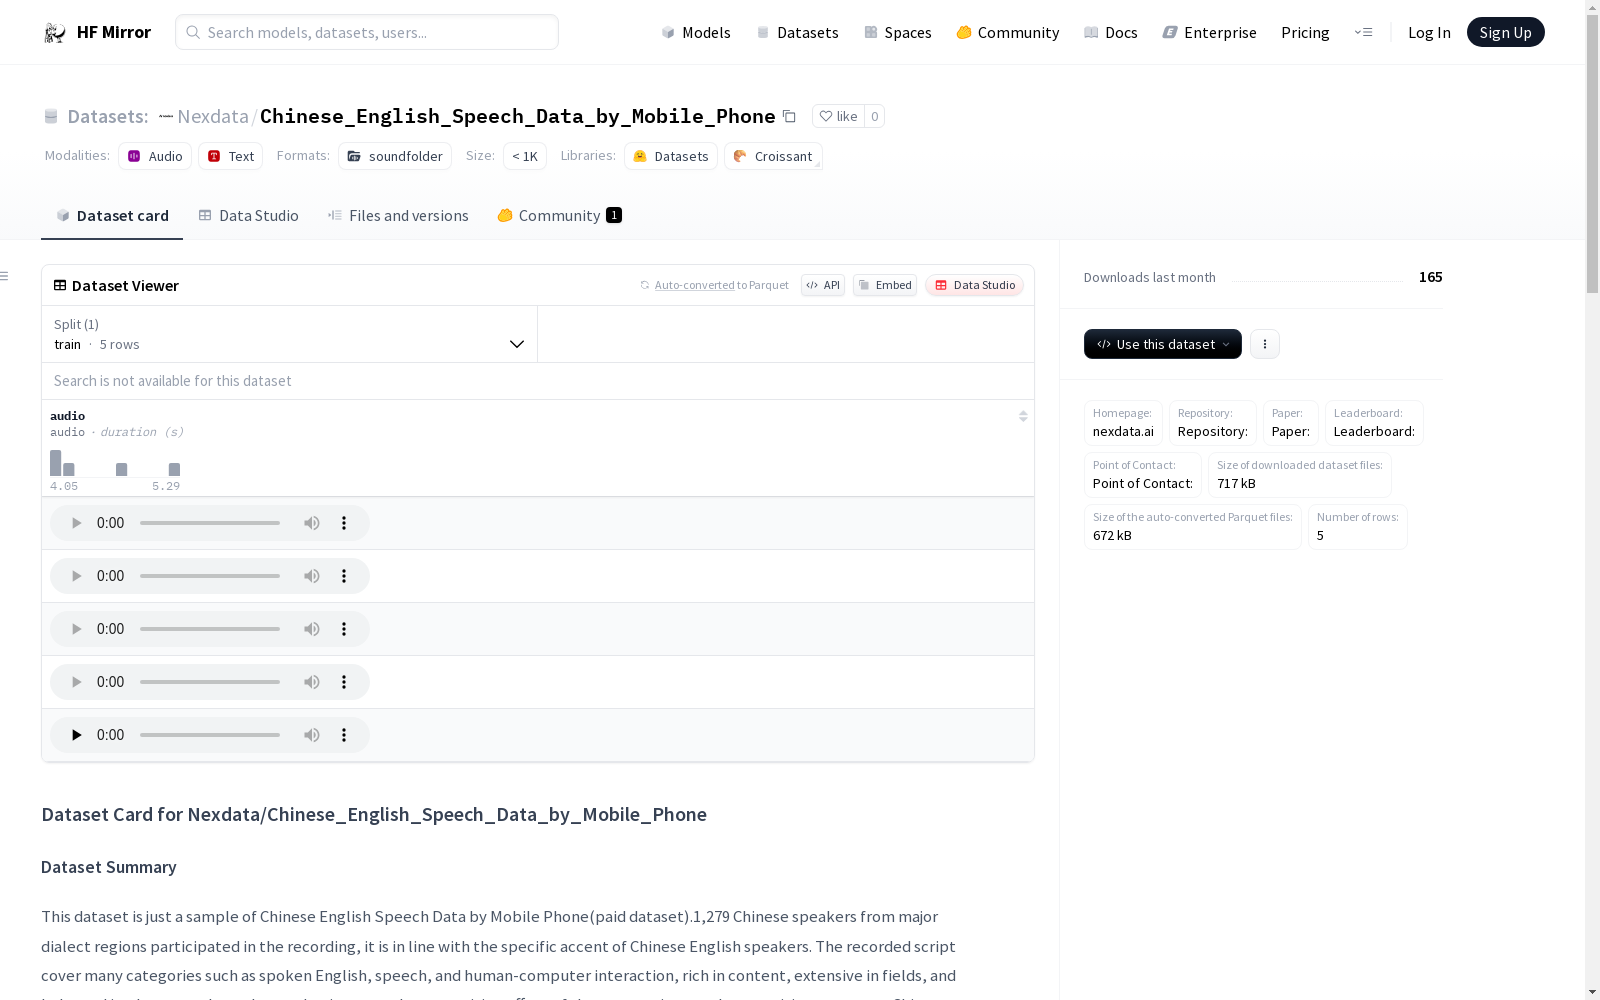
Task: Click the Sign Up button
Action: click(x=1505, y=32)
